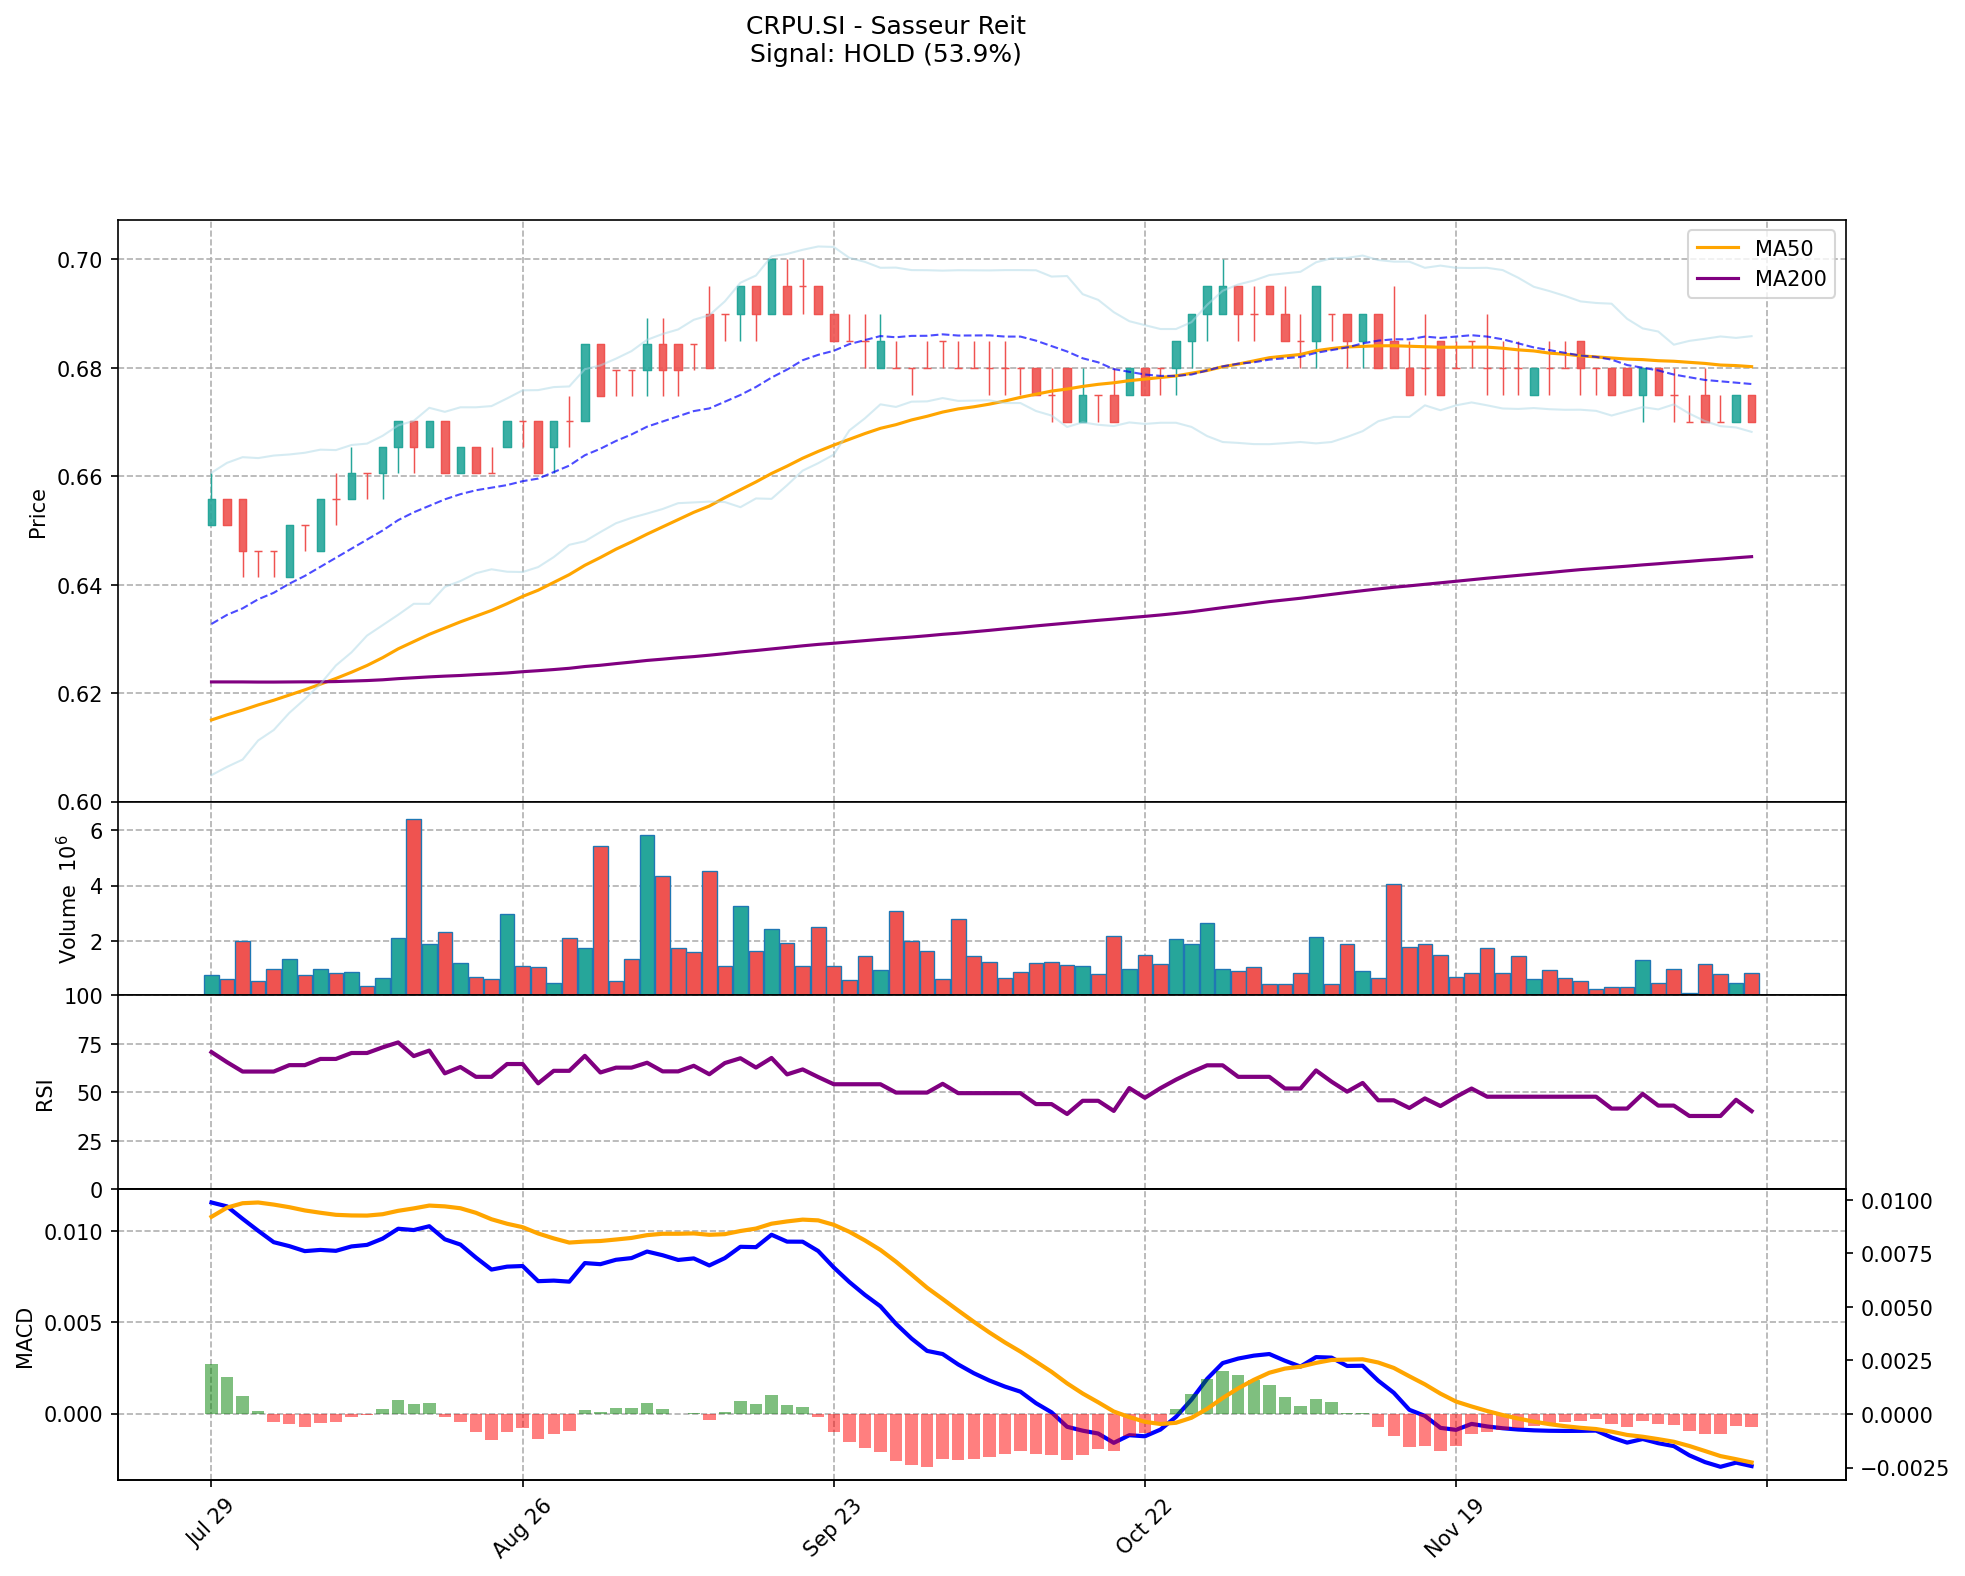The image size is (1965, 1576).
Task: Click the purple MA200 legend line swatch
Action: [x=1719, y=279]
